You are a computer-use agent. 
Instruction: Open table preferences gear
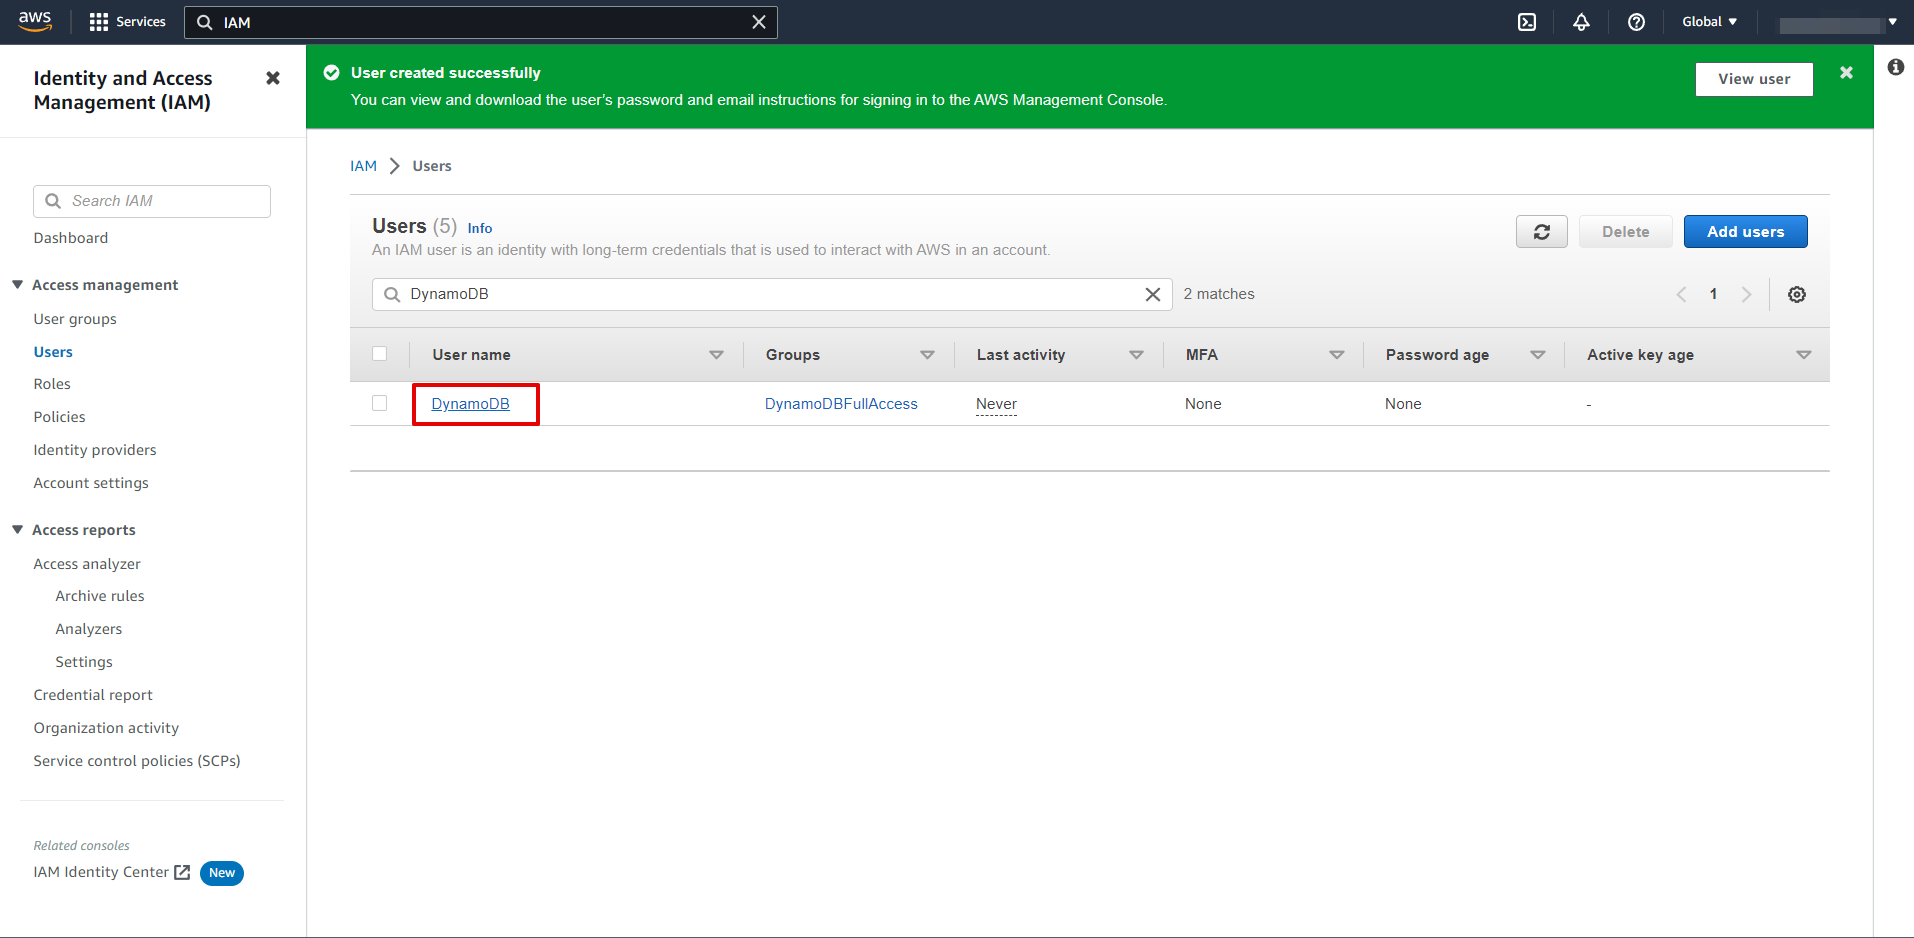pyautogui.click(x=1797, y=294)
